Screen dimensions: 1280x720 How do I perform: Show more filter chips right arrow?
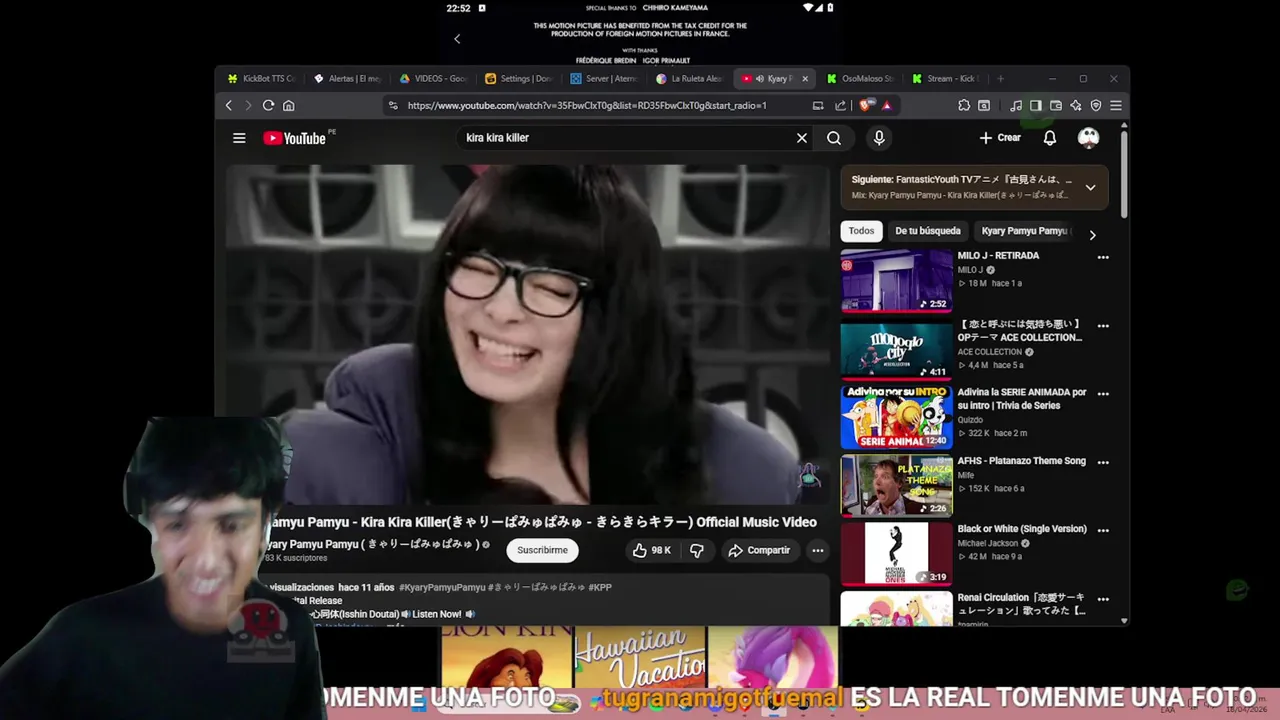click(1092, 235)
